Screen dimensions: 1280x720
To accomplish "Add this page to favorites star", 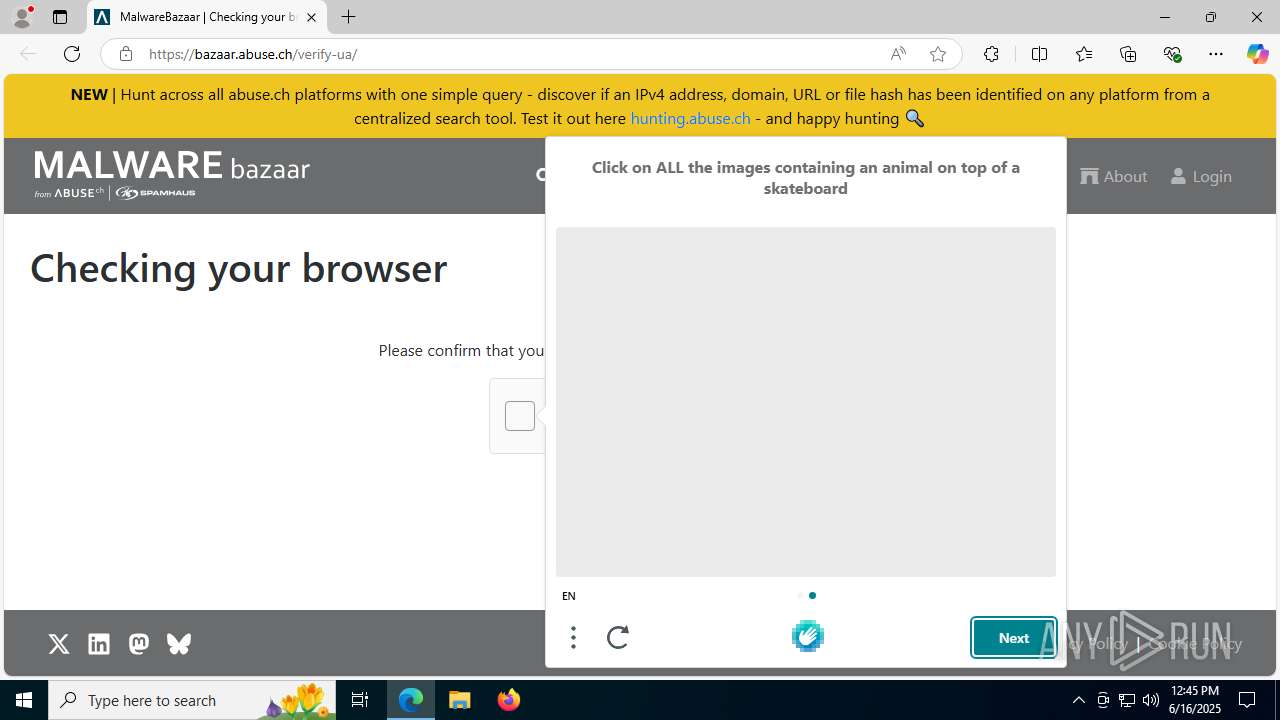I will pyautogui.click(x=938, y=54).
